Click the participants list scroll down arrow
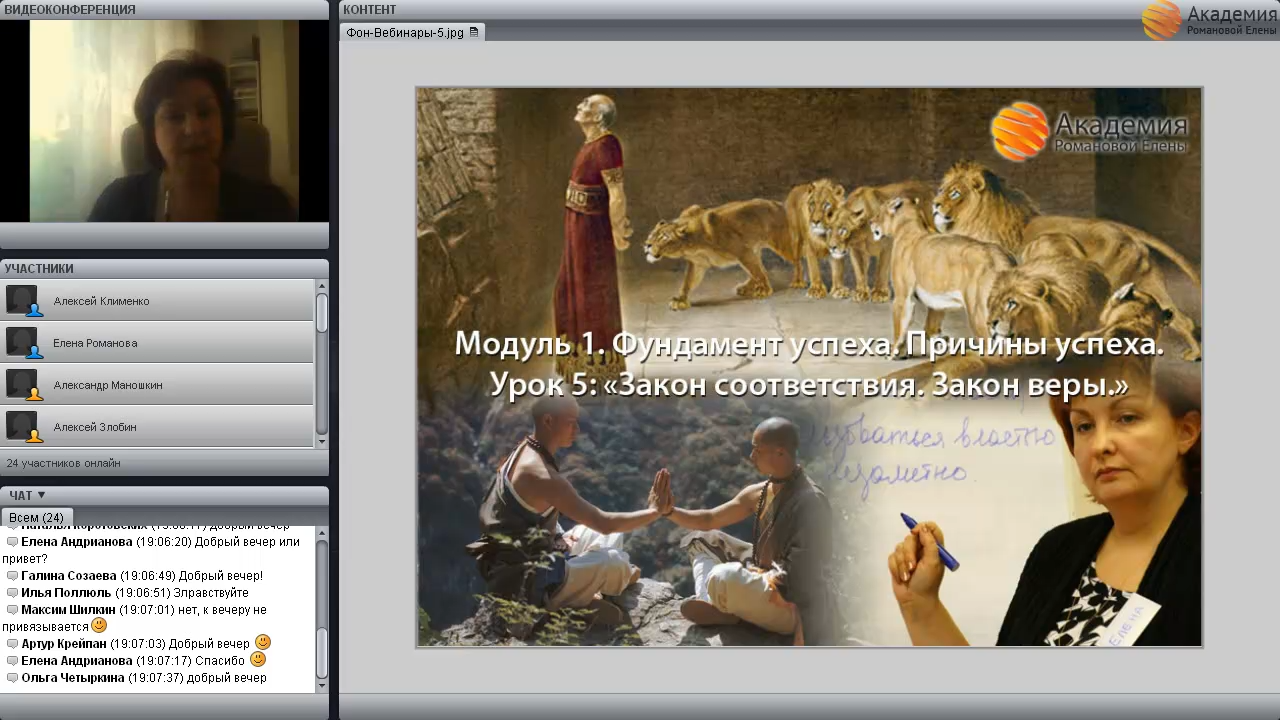Image resolution: width=1280 pixels, height=720 pixels. pos(322,441)
